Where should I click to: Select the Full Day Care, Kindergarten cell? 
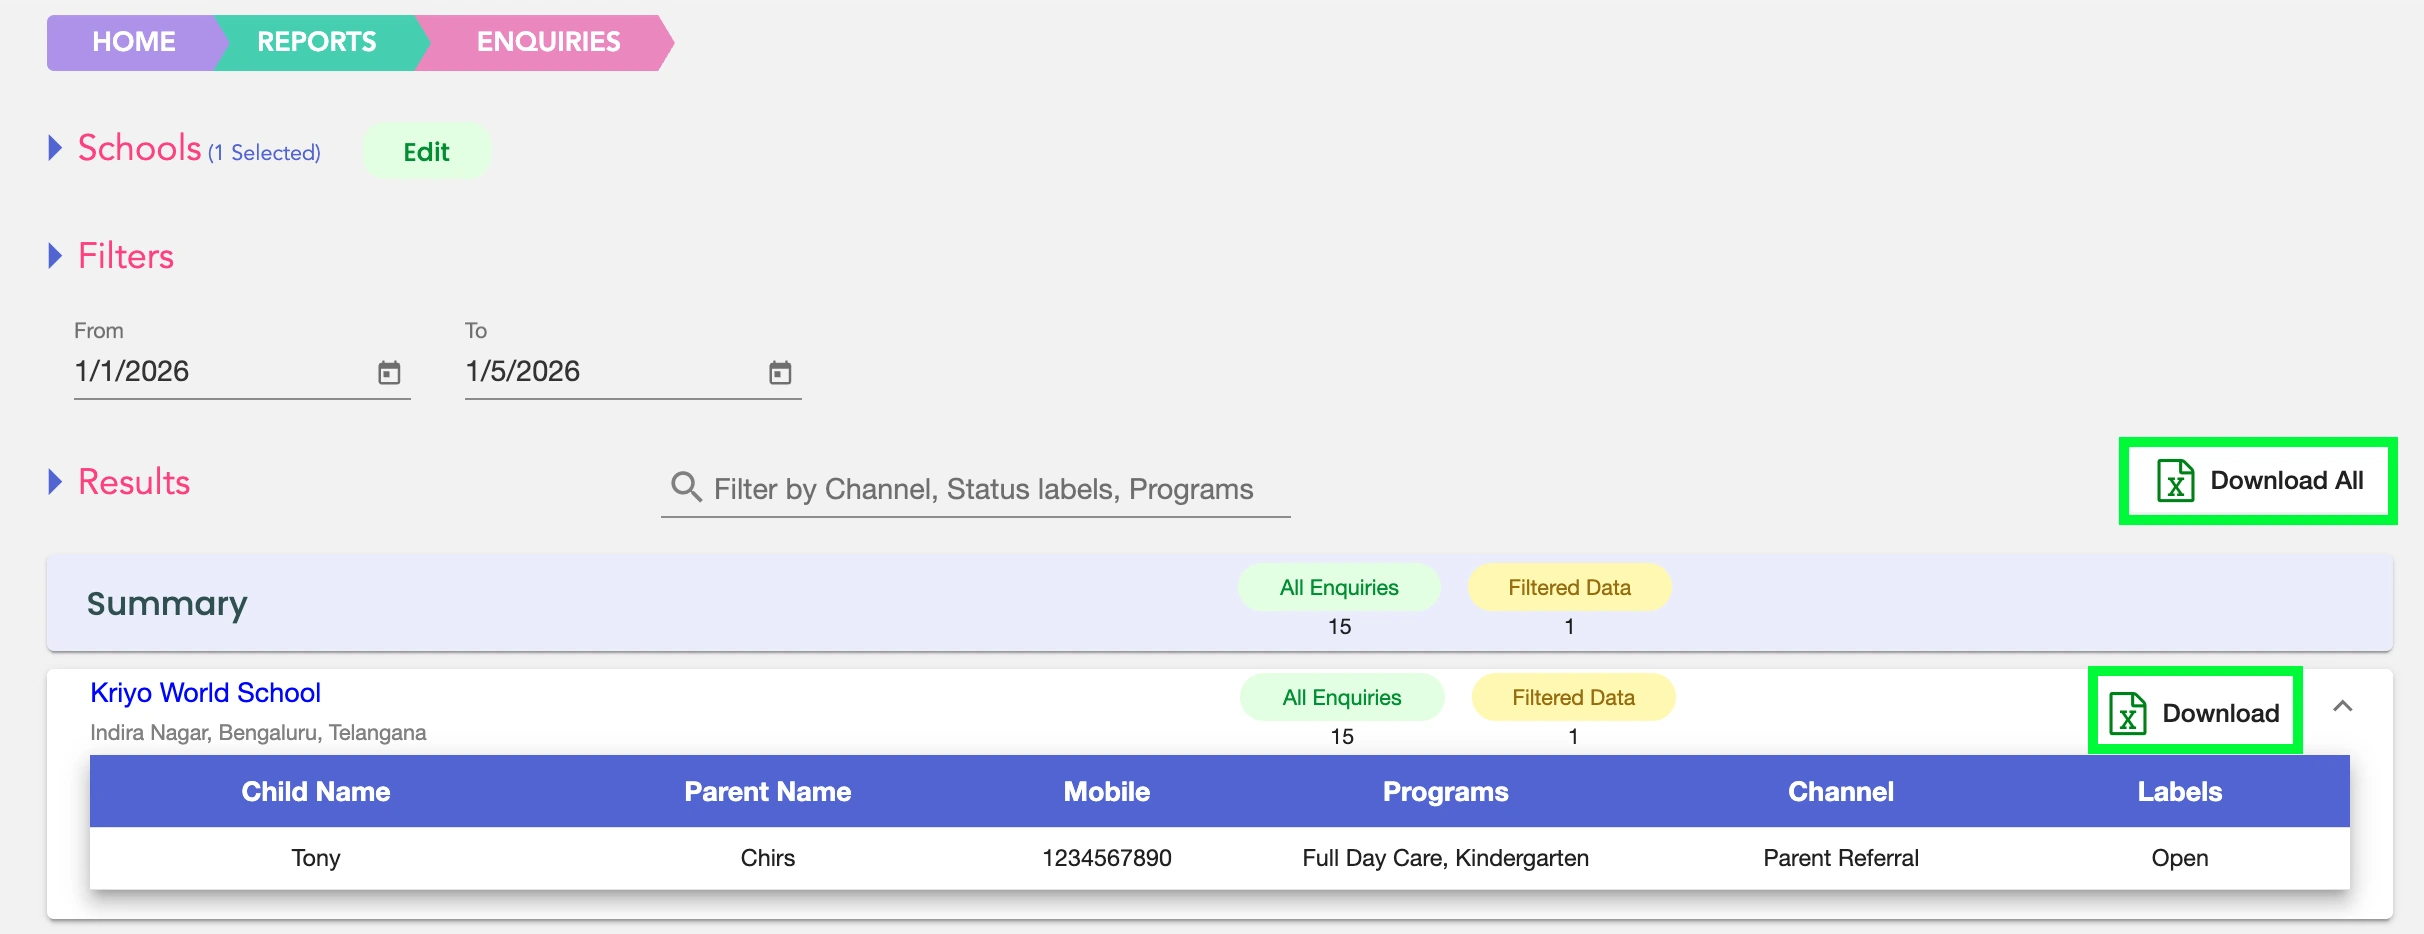point(1445,858)
